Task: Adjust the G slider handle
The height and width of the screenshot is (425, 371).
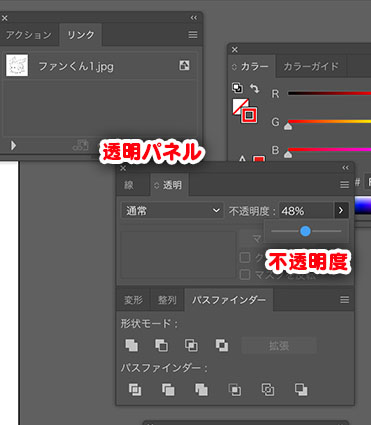Action: point(288,126)
